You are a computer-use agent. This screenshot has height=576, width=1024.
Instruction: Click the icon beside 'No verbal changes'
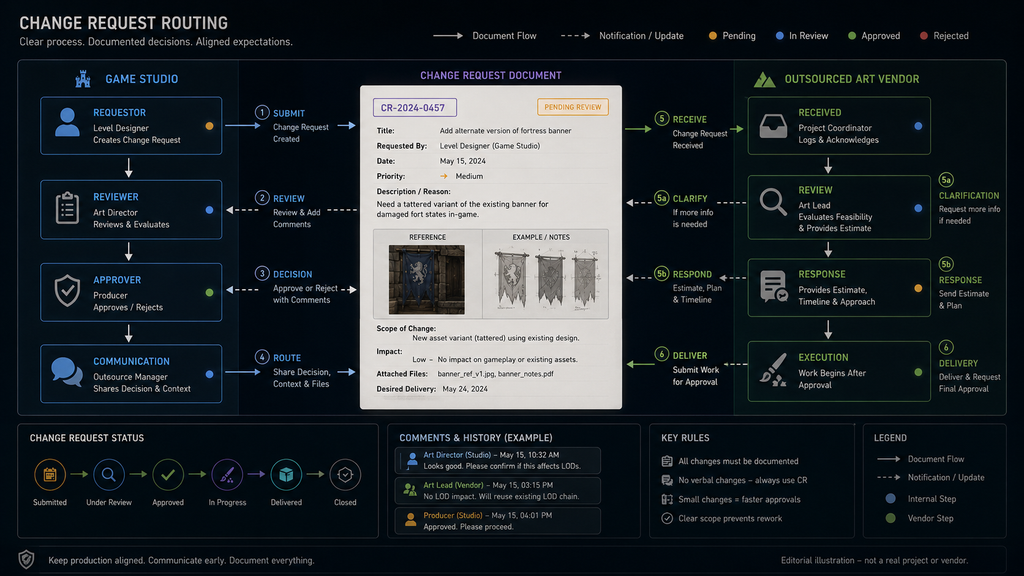tap(667, 480)
